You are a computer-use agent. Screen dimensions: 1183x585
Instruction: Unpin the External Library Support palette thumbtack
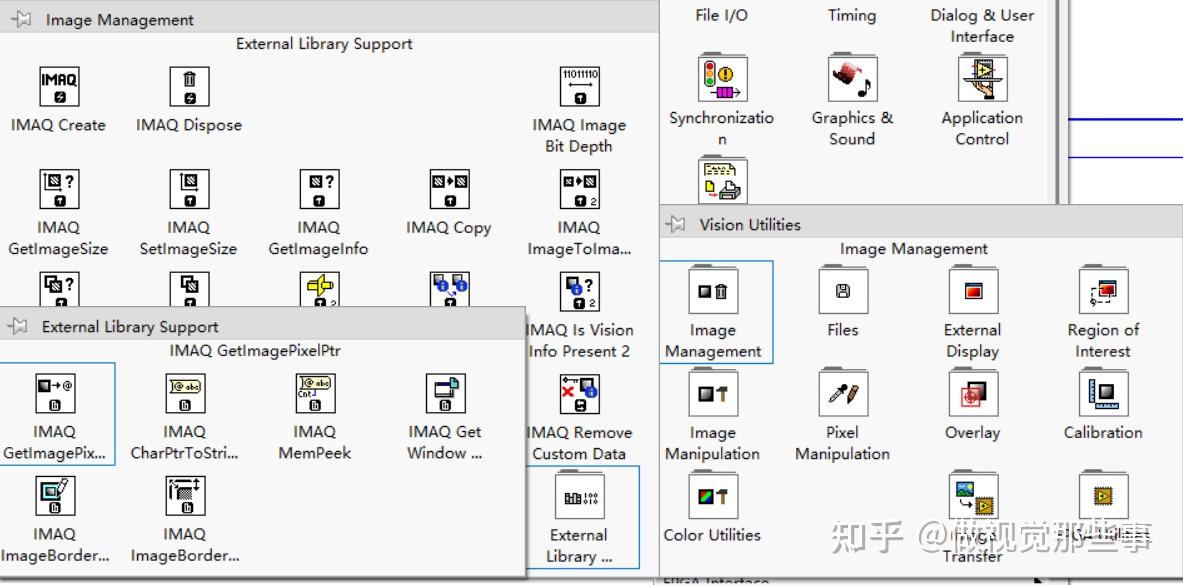point(18,327)
